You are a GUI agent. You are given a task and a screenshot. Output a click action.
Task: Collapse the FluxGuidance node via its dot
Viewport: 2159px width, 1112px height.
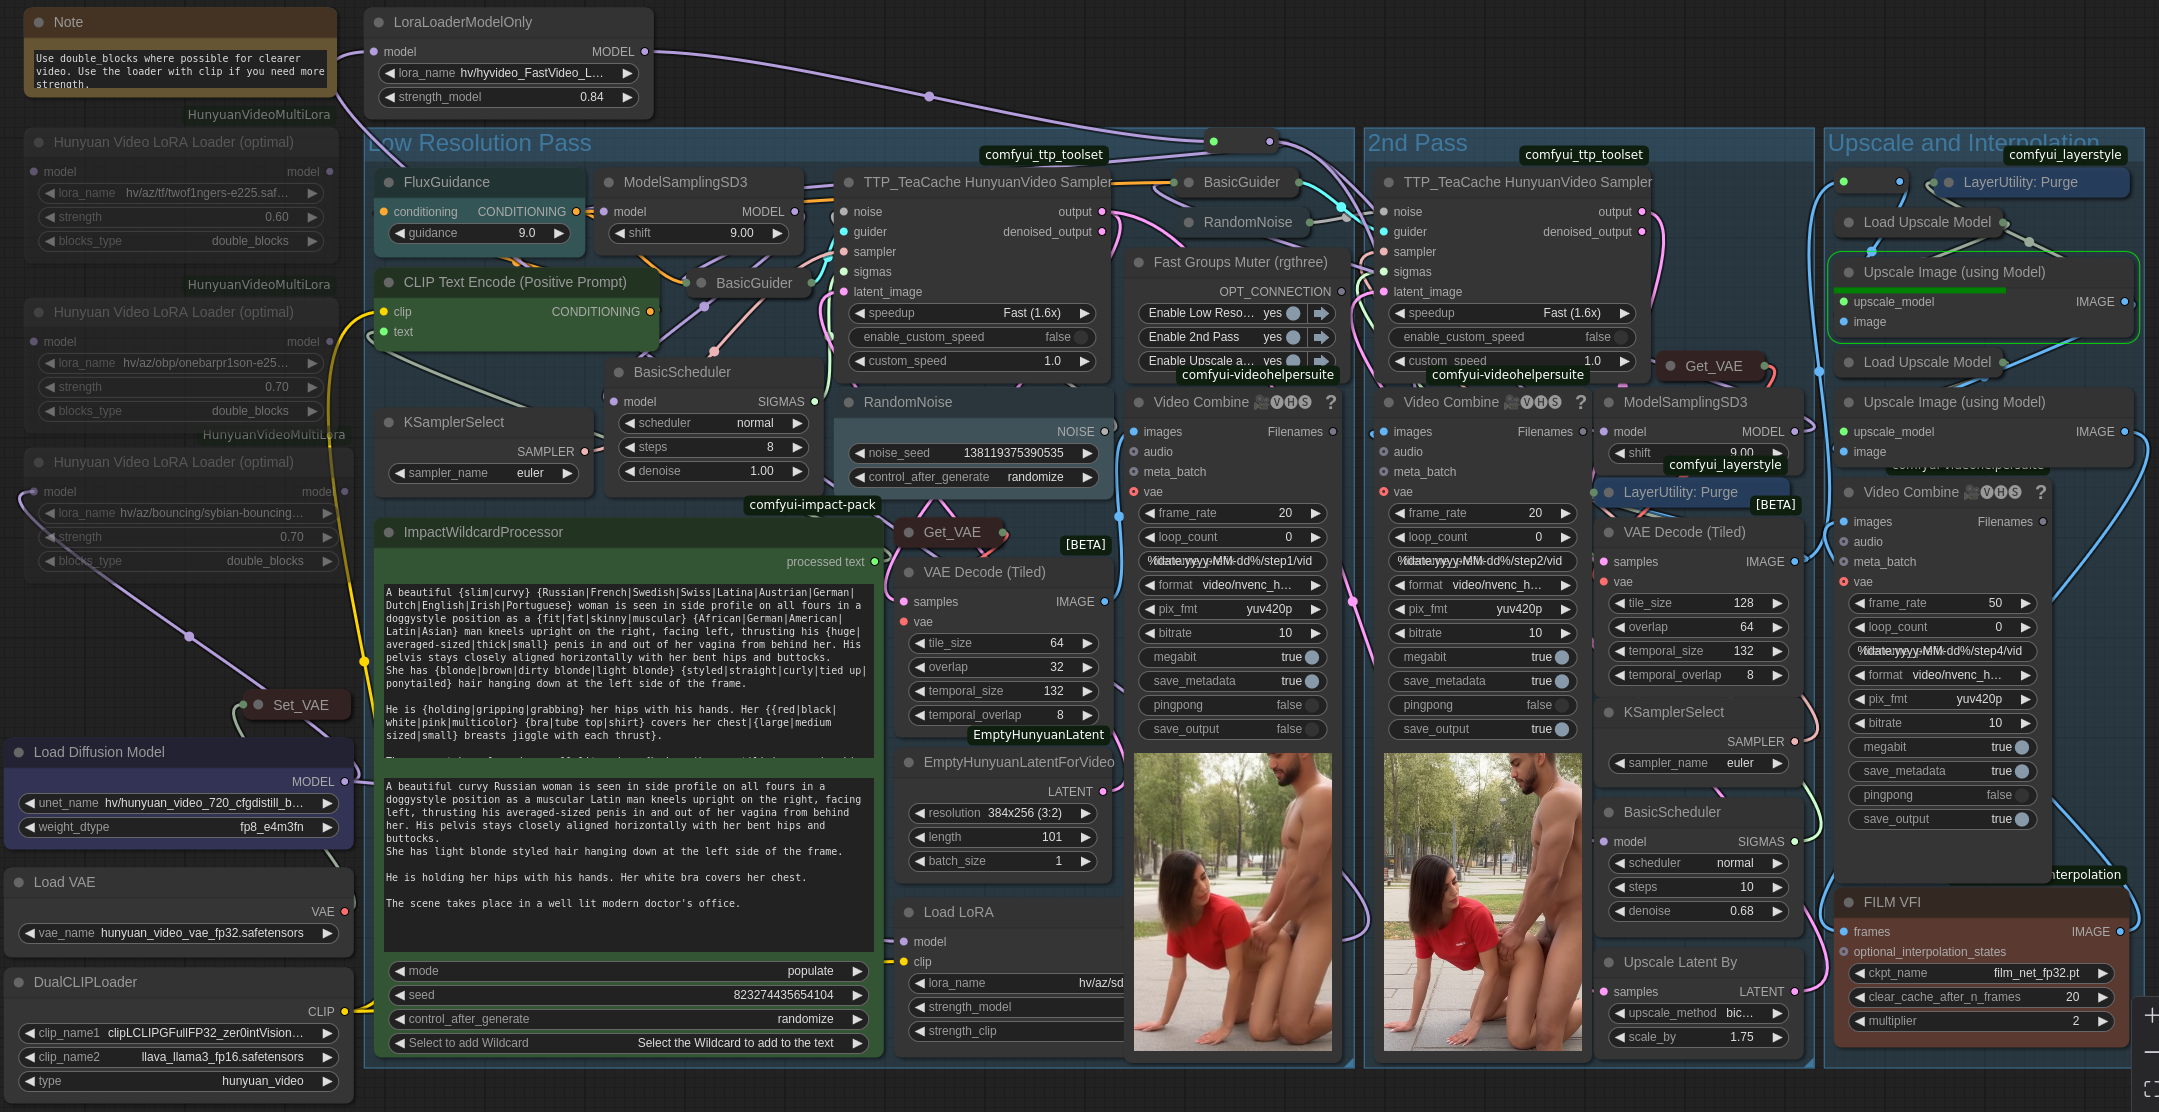pyautogui.click(x=388, y=182)
